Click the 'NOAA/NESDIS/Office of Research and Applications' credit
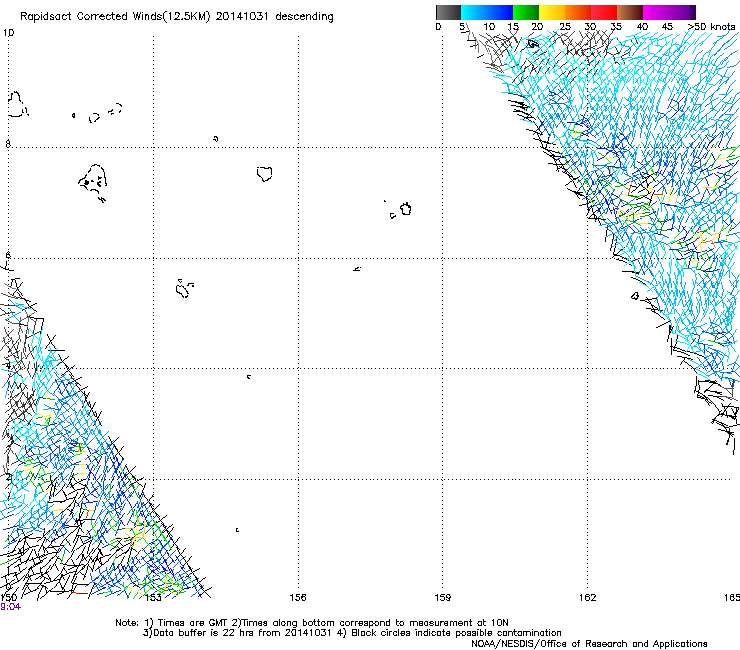The width and height of the screenshot is (740, 650). 589,644
